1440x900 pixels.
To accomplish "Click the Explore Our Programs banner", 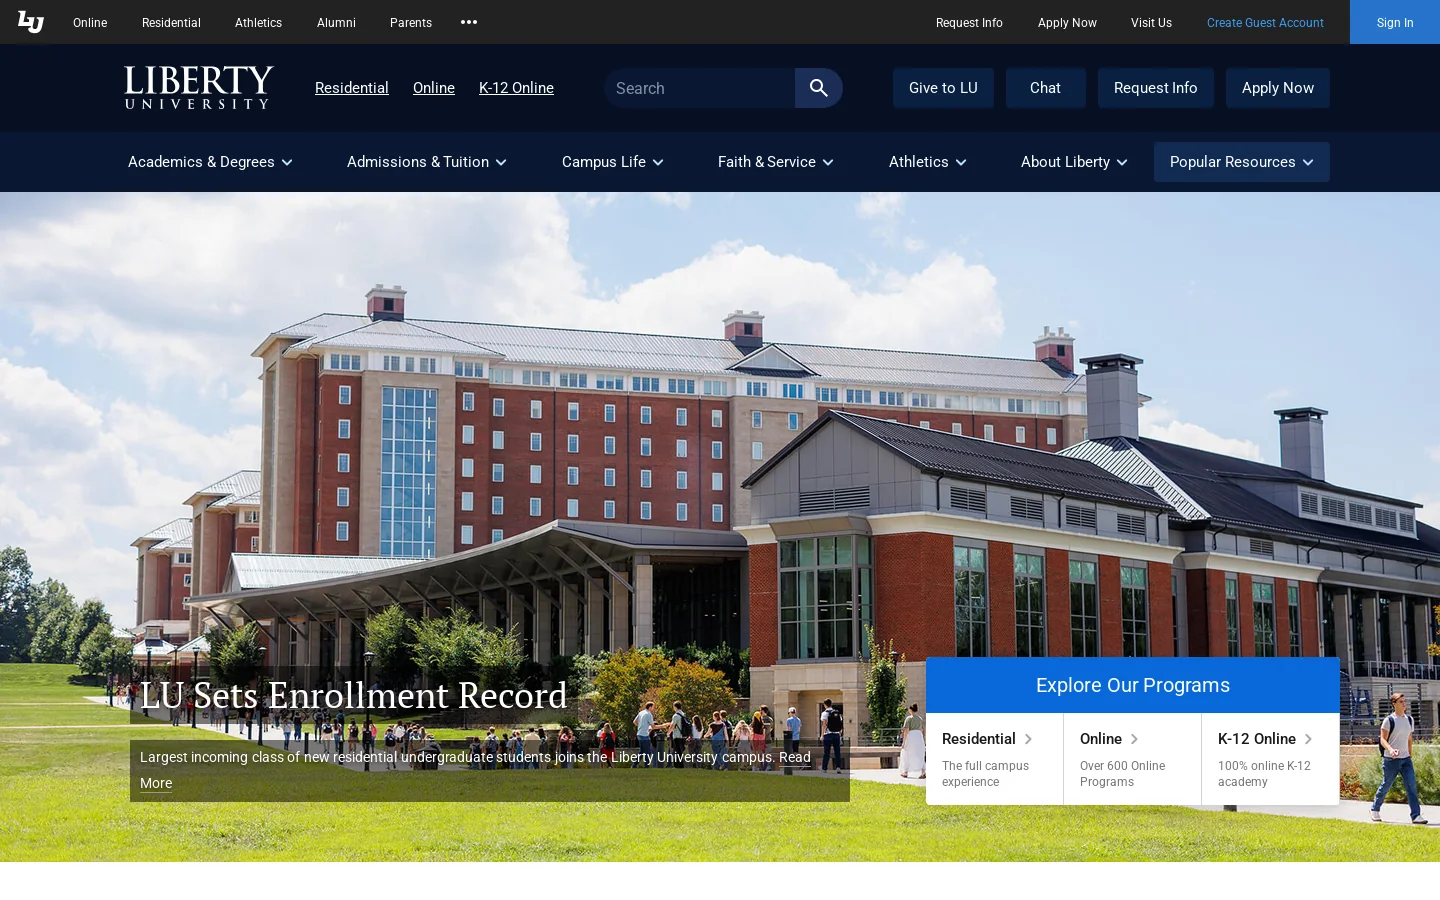I will (x=1133, y=685).
